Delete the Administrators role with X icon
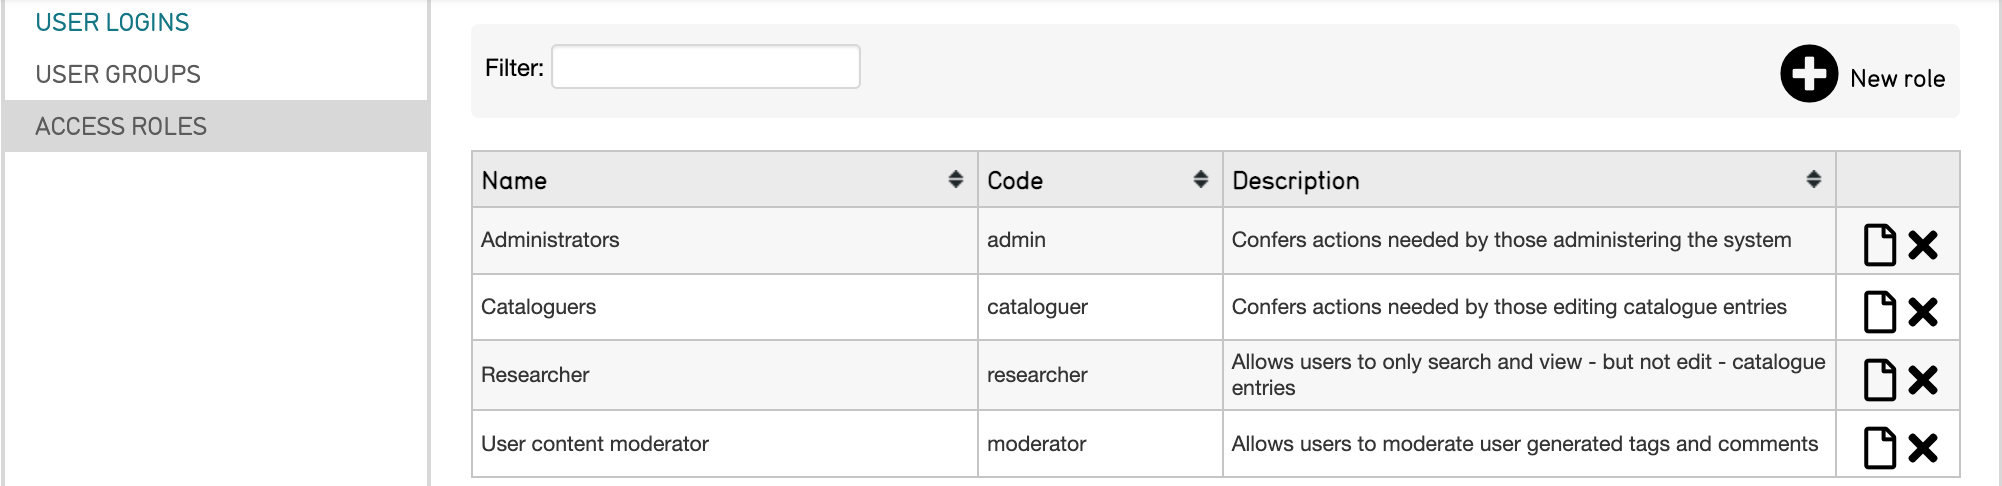The width and height of the screenshot is (2002, 486). point(1922,245)
